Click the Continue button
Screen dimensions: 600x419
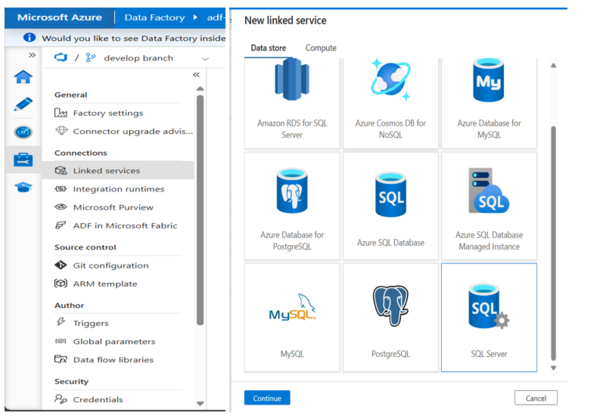click(x=267, y=398)
